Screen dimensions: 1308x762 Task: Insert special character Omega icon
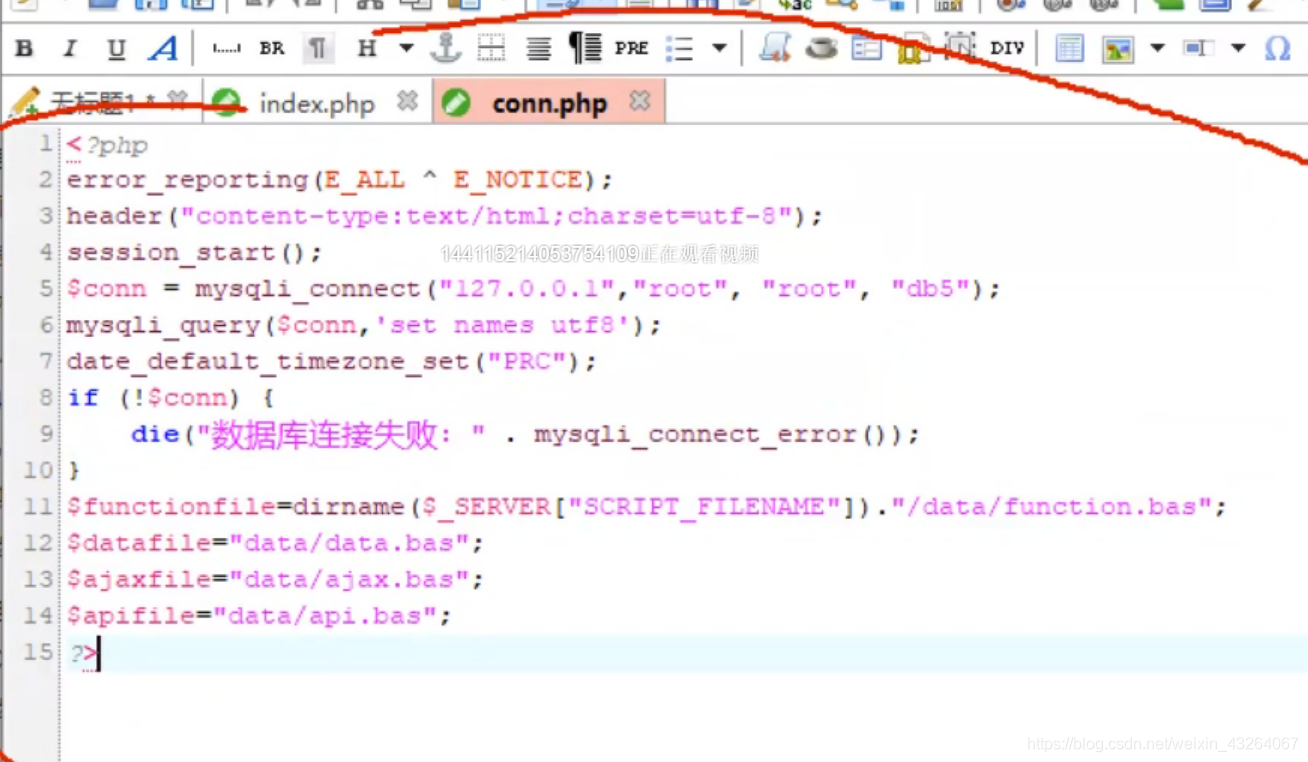coord(1278,48)
